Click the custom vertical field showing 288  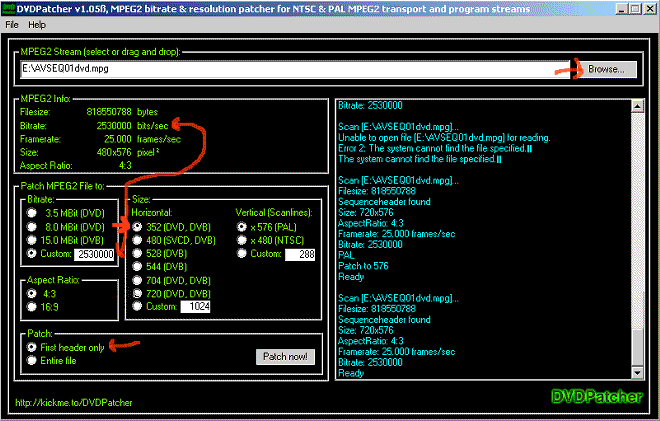pyautogui.click(x=300, y=254)
